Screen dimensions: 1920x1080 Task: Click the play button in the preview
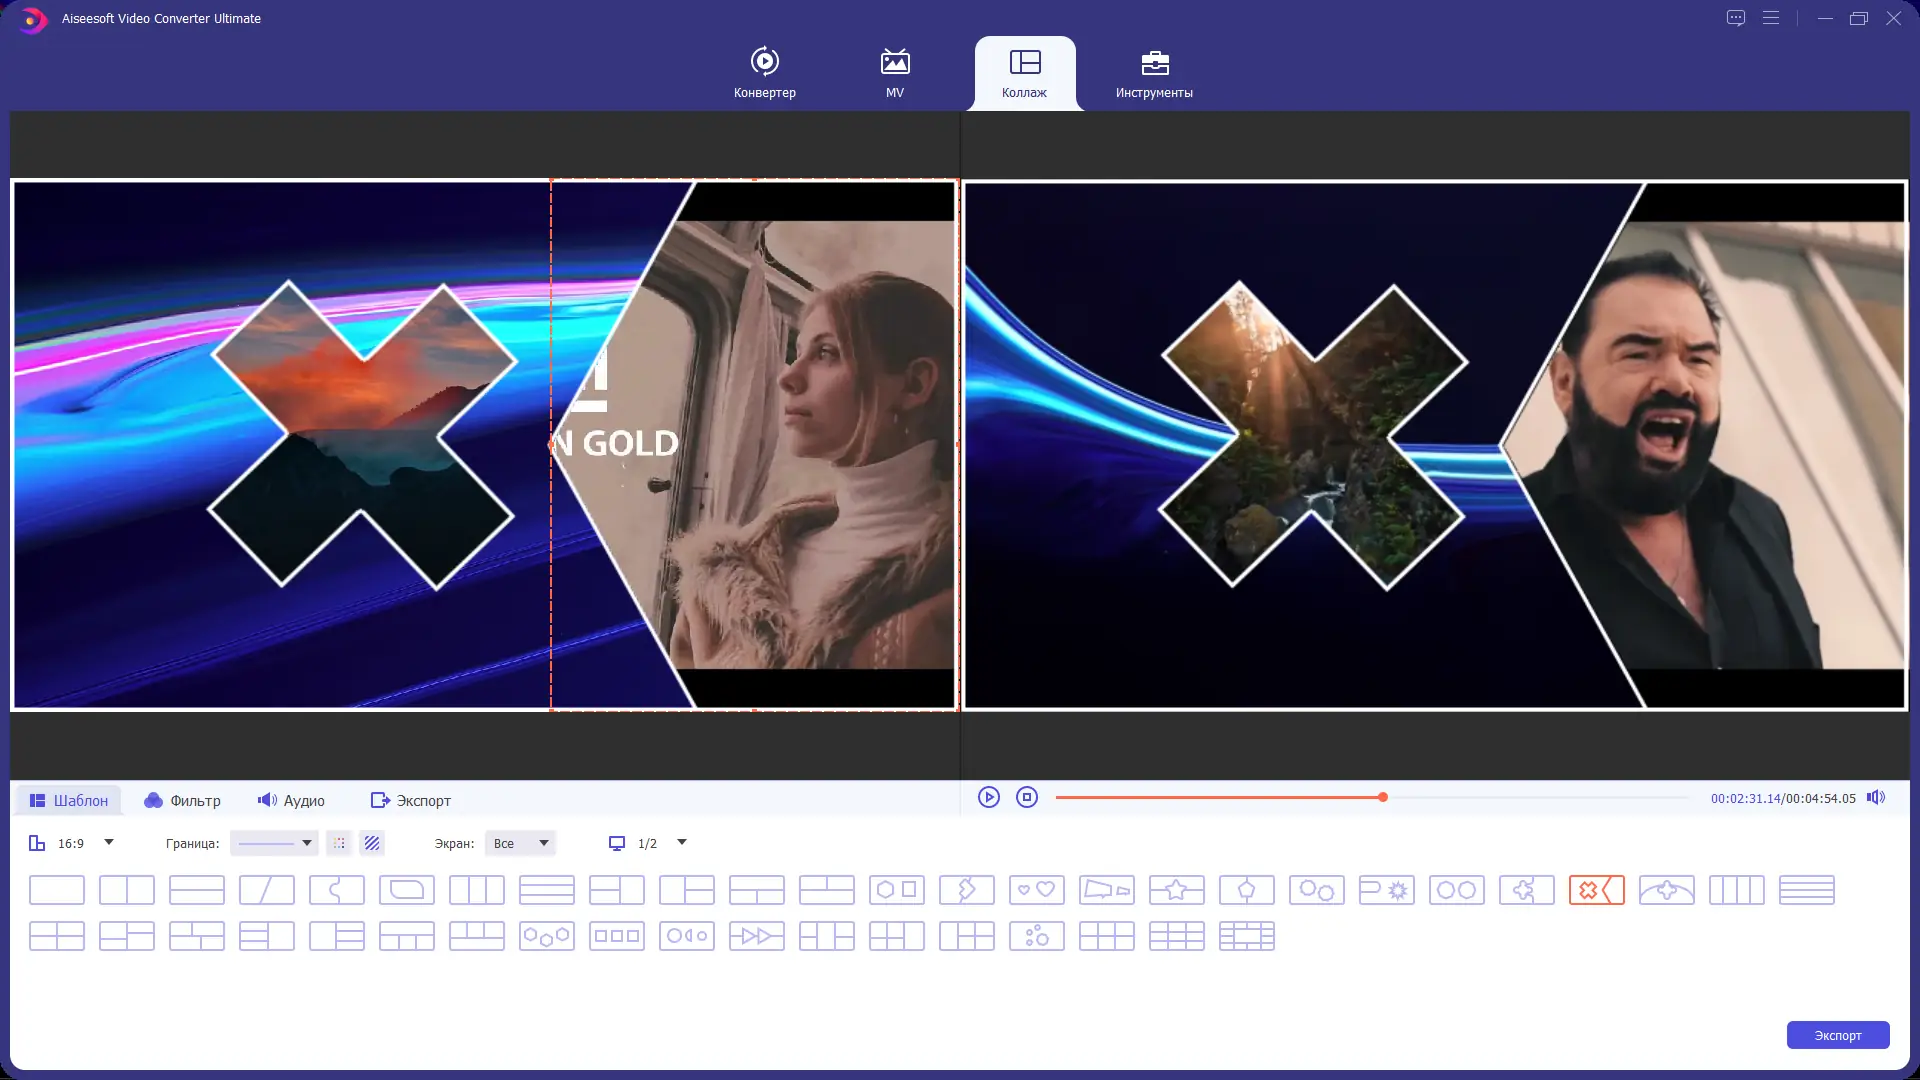tap(988, 797)
